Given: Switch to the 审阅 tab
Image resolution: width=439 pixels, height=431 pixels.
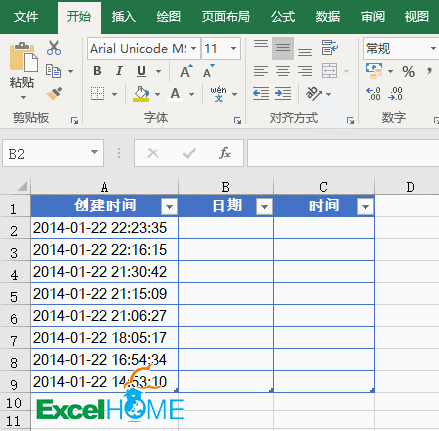Looking at the screenshot, I should coord(373,17).
